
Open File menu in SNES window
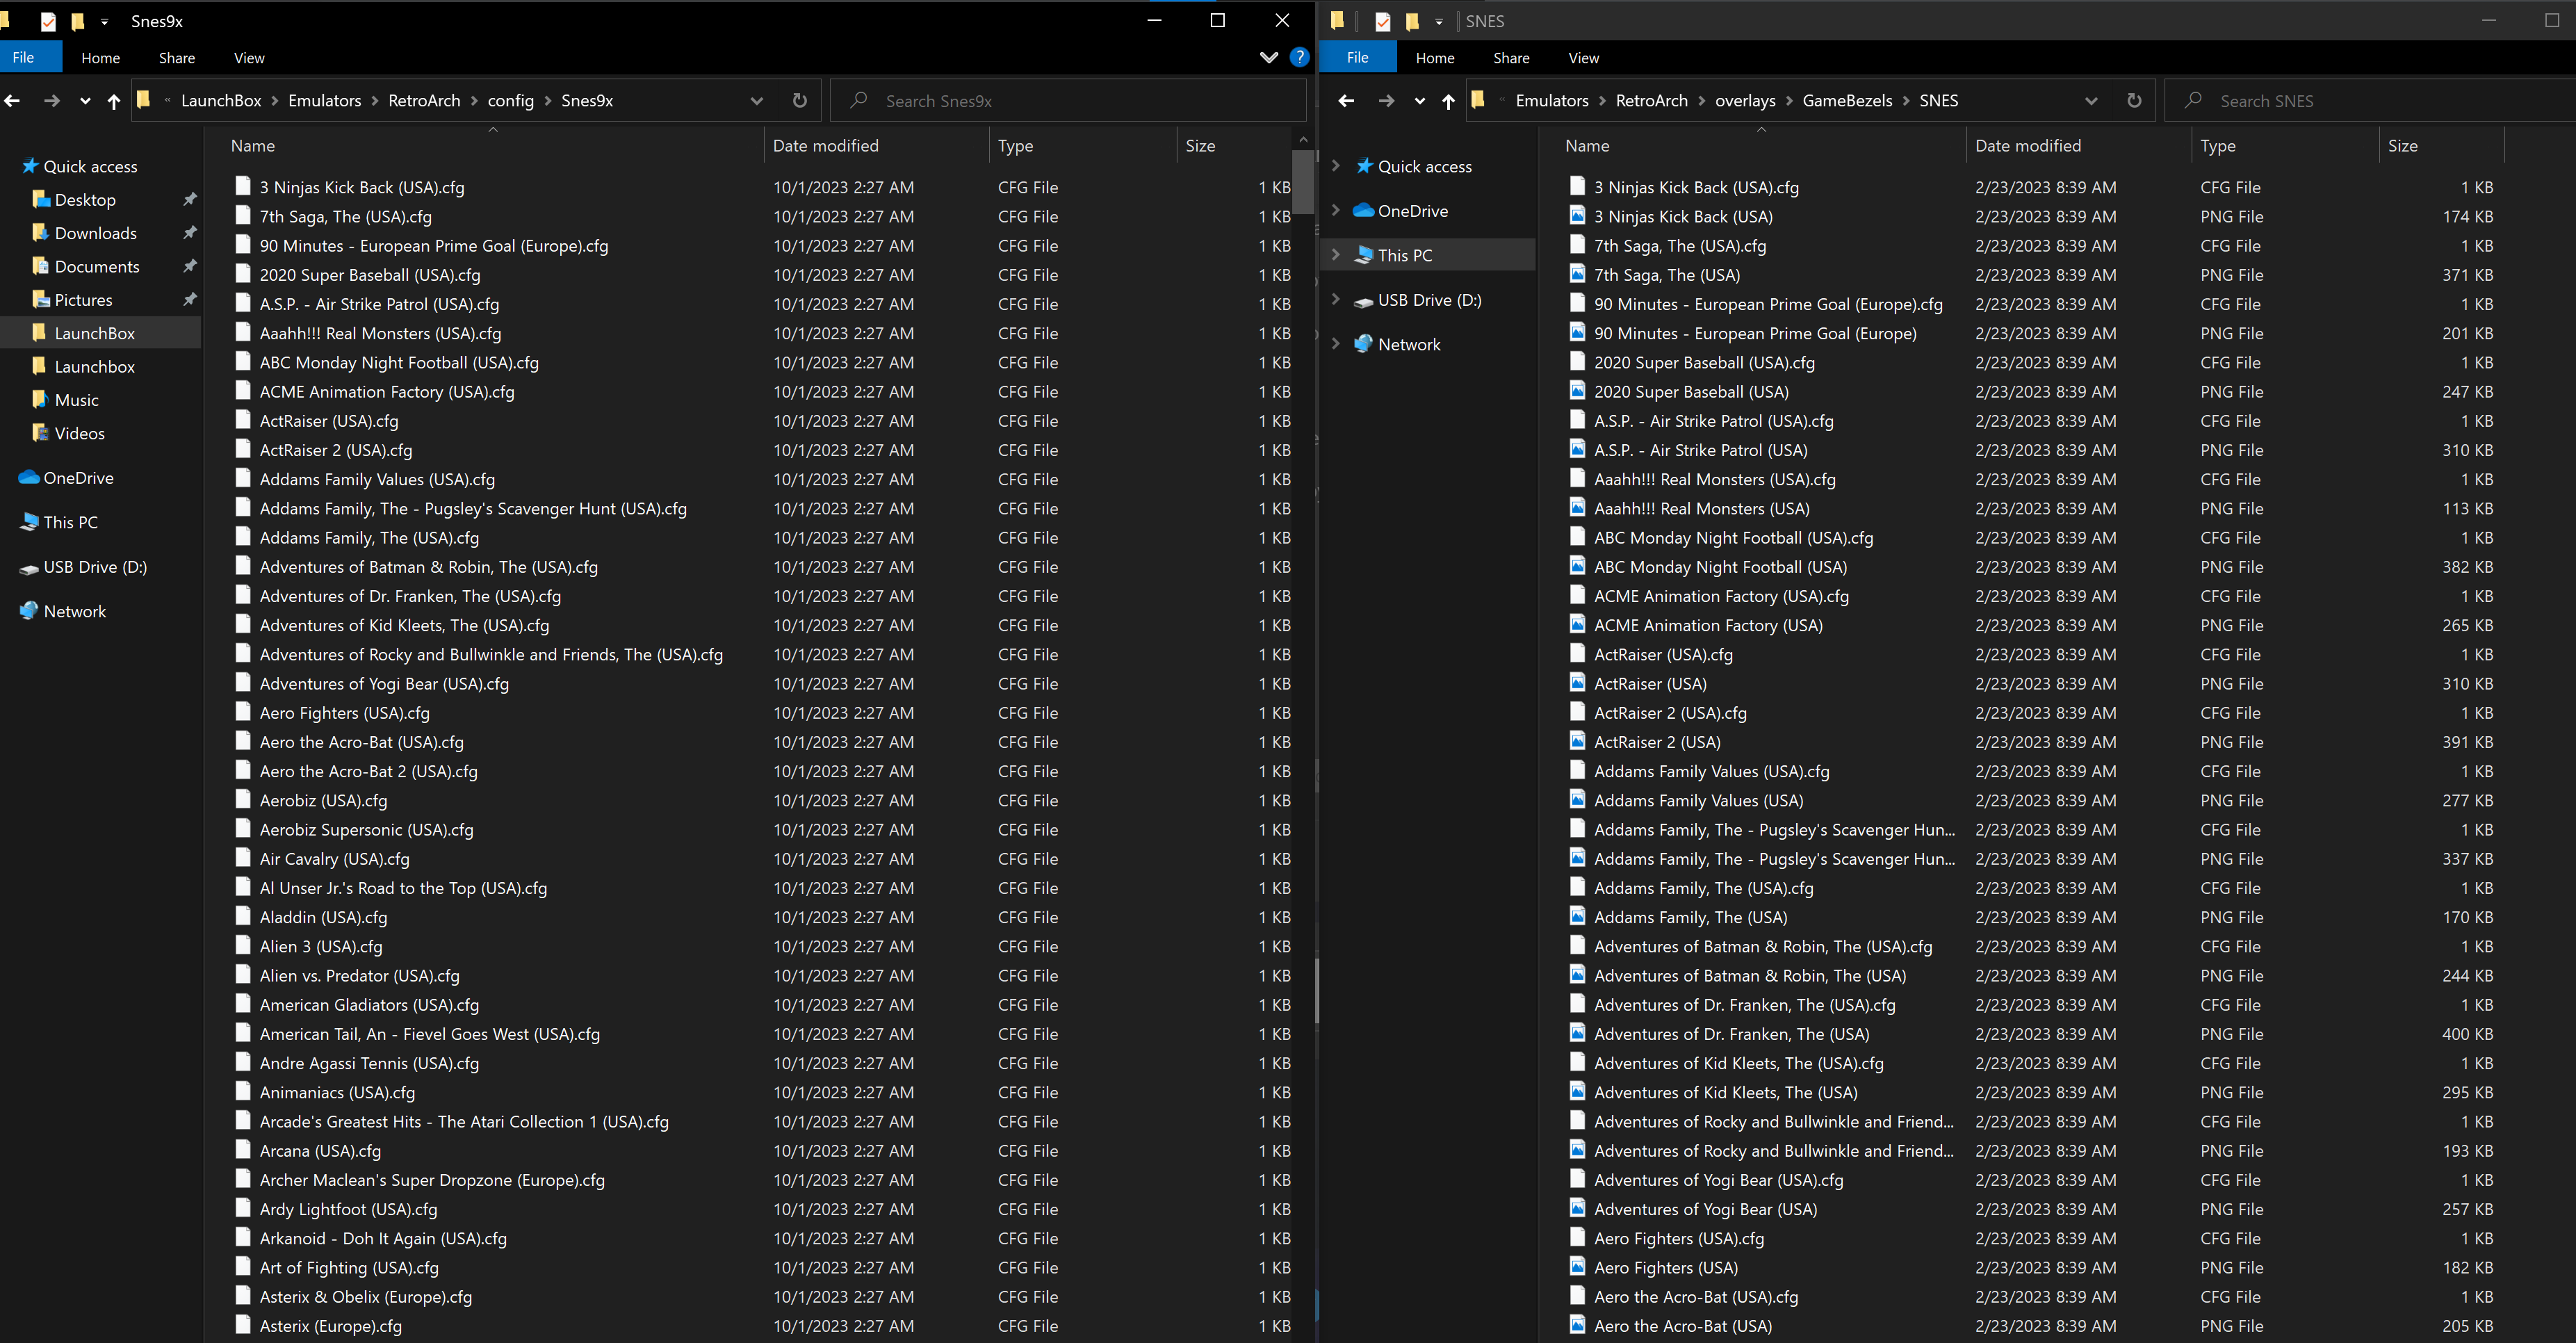pyautogui.click(x=1357, y=58)
